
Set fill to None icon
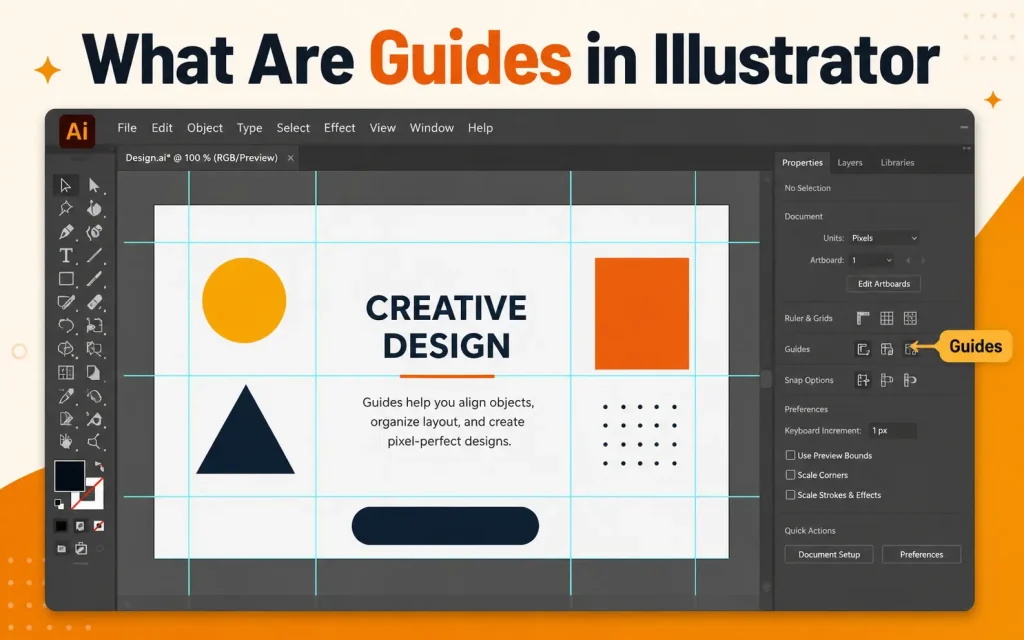pos(99,526)
